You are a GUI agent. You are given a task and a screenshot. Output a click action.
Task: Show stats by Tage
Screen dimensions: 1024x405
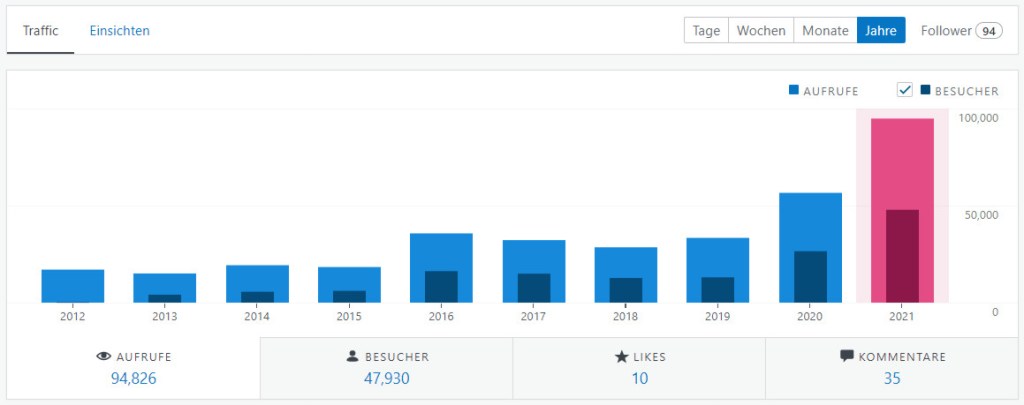pyautogui.click(x=706, y=31)
